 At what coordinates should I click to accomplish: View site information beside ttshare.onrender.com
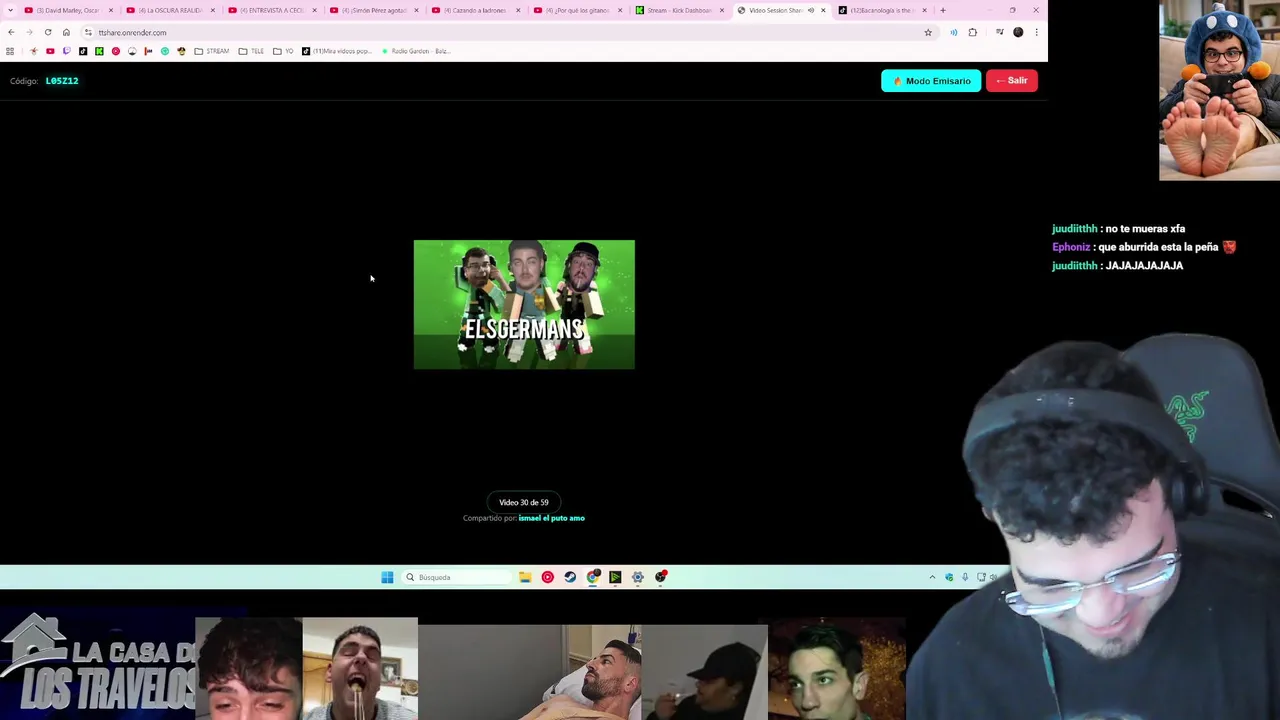(x=88, y=32)
